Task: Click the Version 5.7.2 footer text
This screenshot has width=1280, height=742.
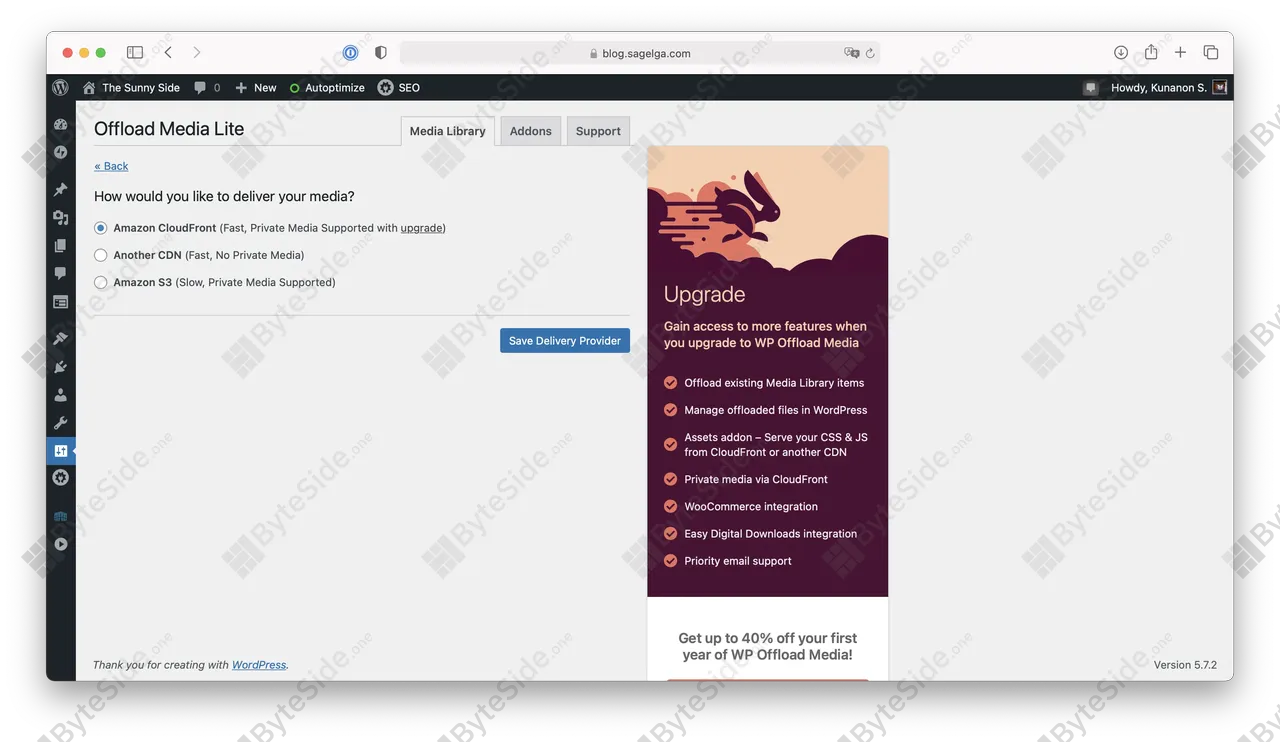Action: click(x=1185, y=664)
